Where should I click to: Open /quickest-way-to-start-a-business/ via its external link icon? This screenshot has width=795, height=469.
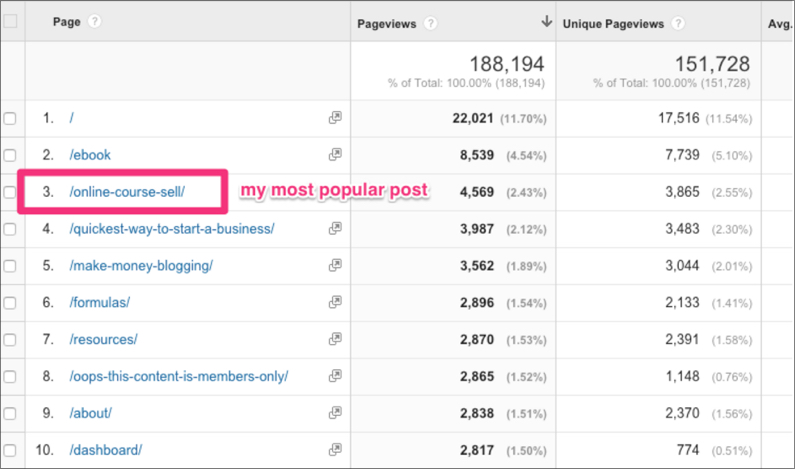(335, 229)
